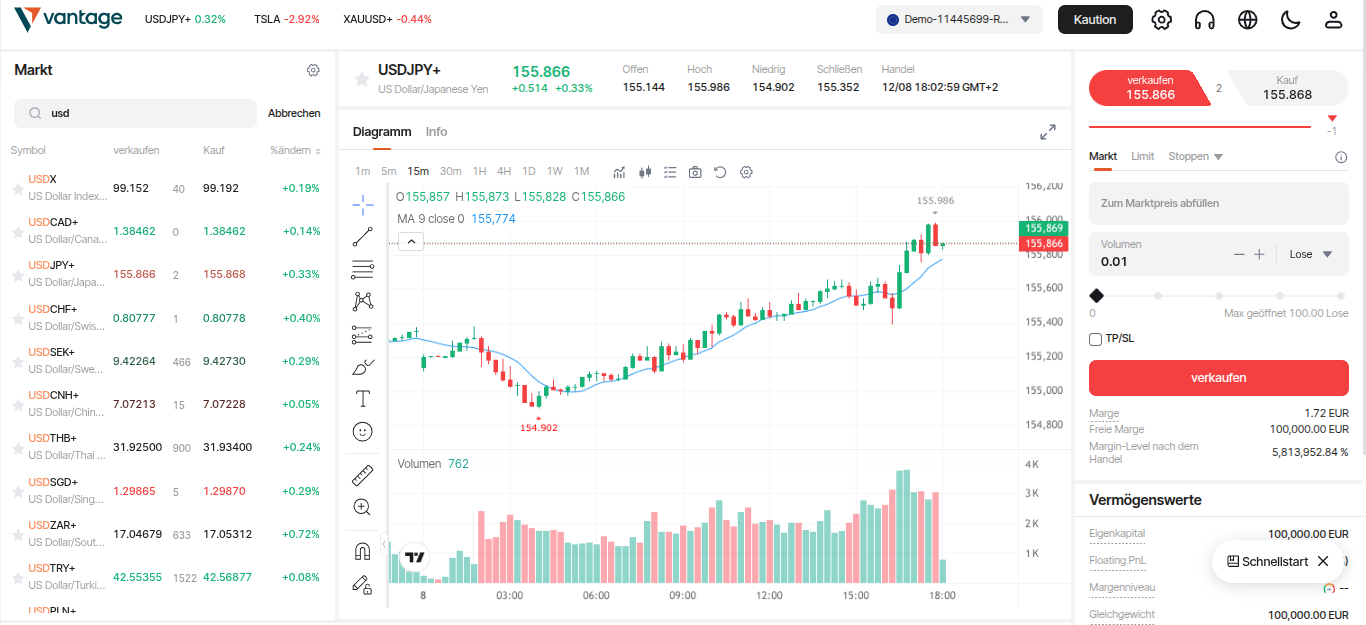Click the red verkaufen button
The width and height of the screenshot is (1366, 625).
pyautogui.click(x=1218, y=377)
